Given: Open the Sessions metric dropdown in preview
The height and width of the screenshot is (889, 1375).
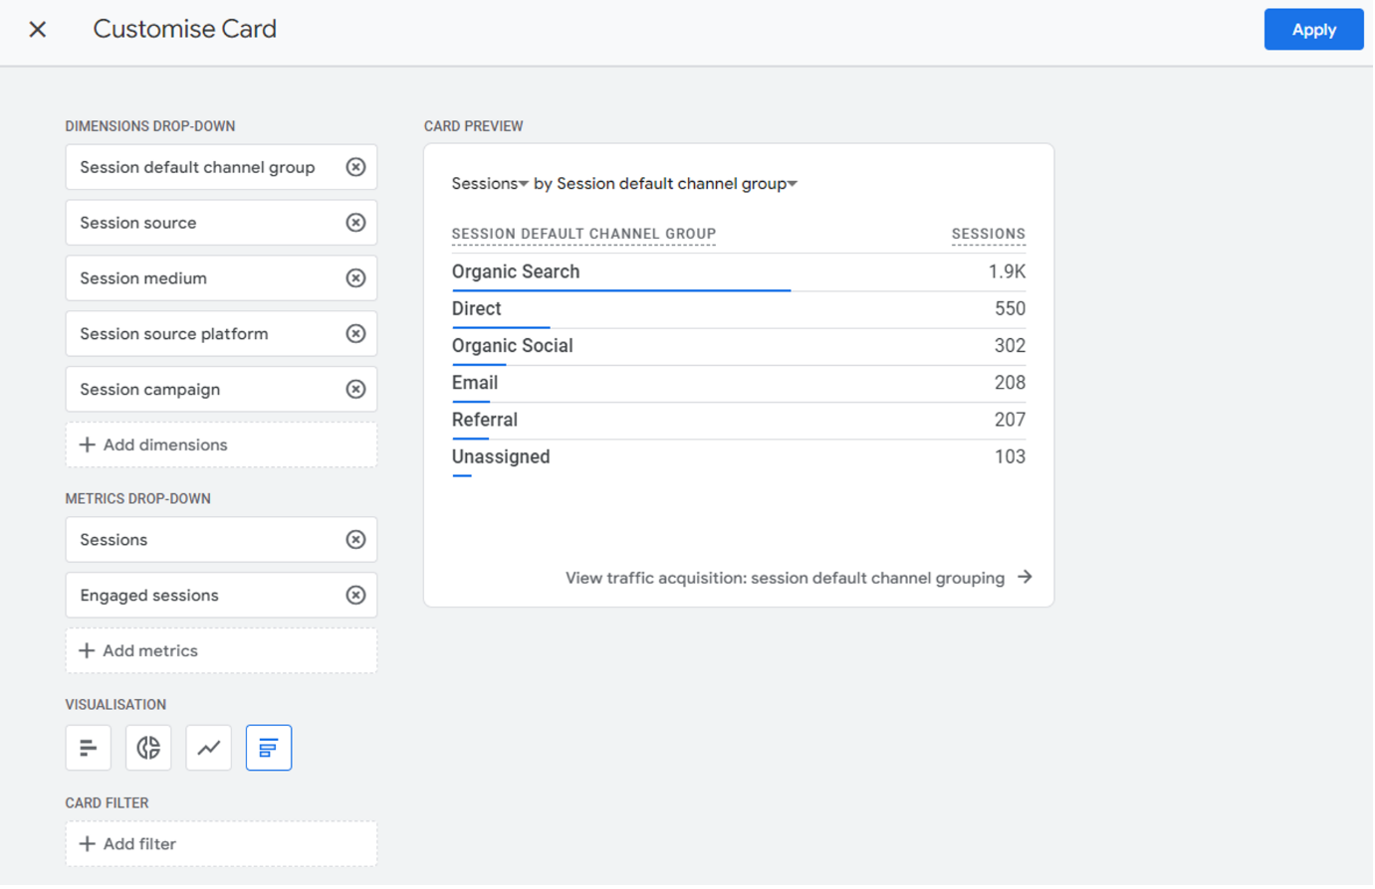Looking at the screenshot, I should 490,184.
